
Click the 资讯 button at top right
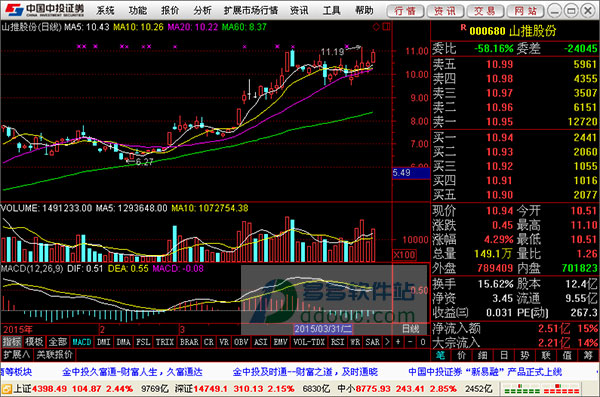pos(445,11)
